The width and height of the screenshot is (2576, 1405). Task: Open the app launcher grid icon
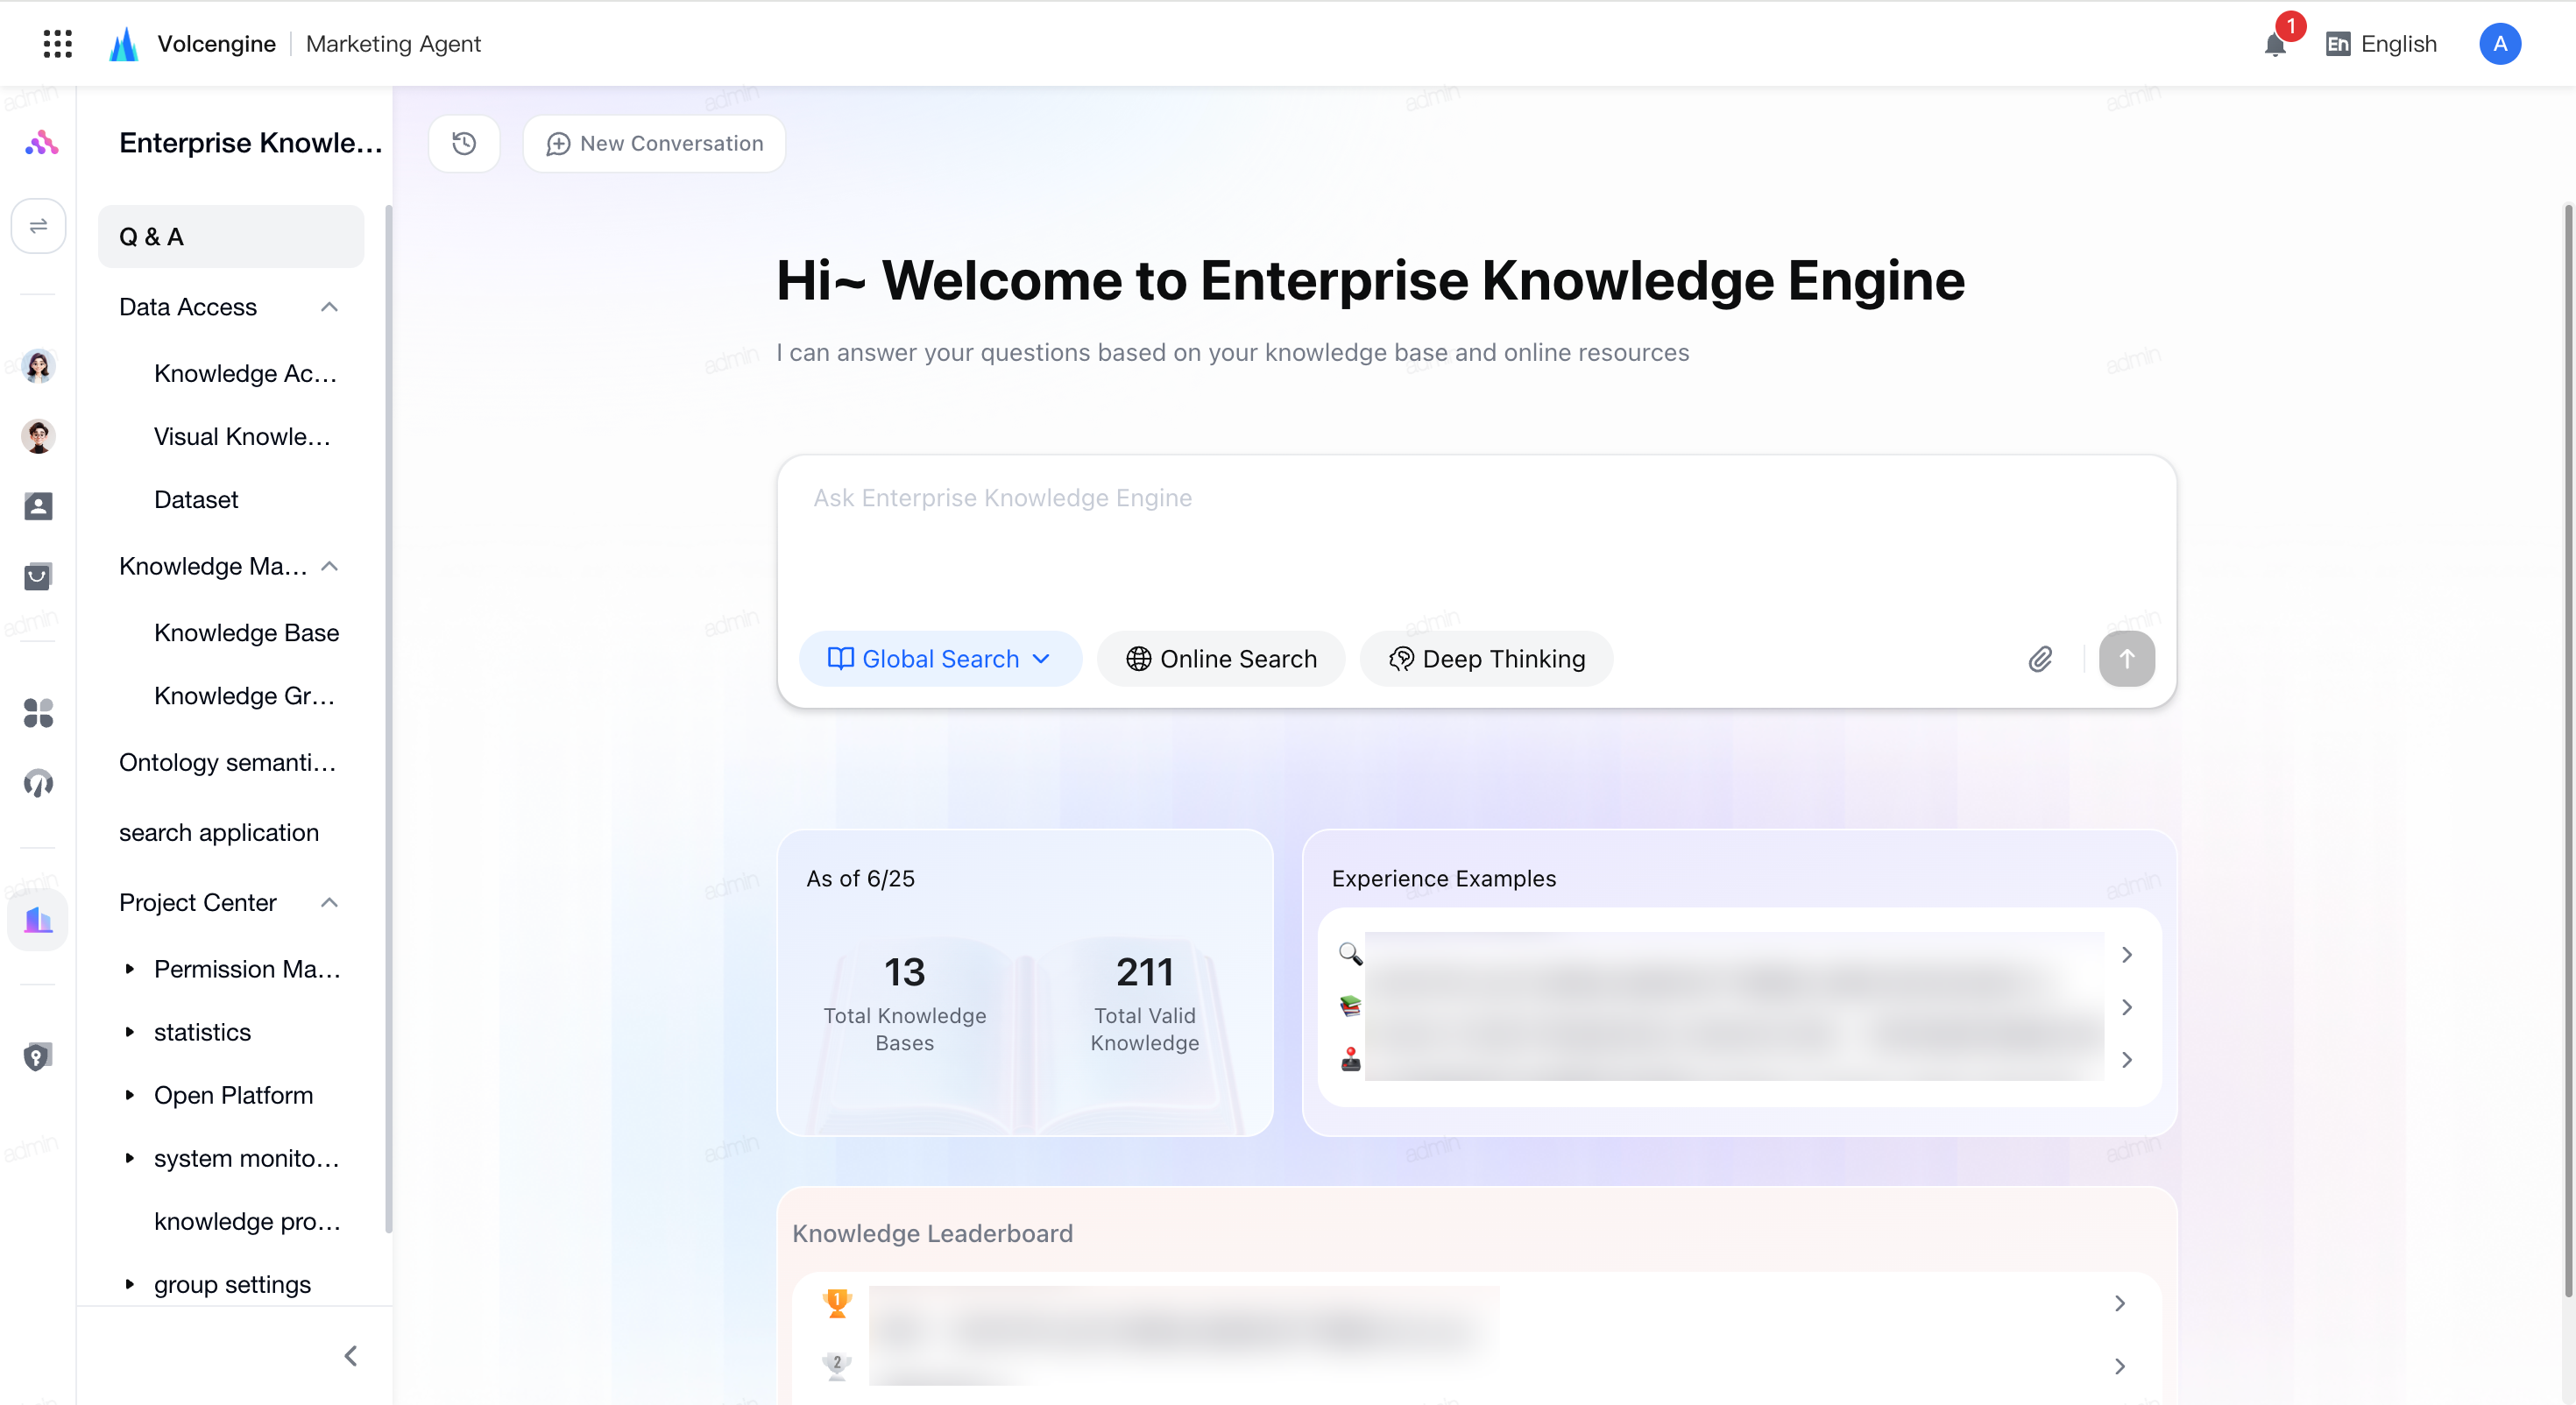[x=58, y=43]
